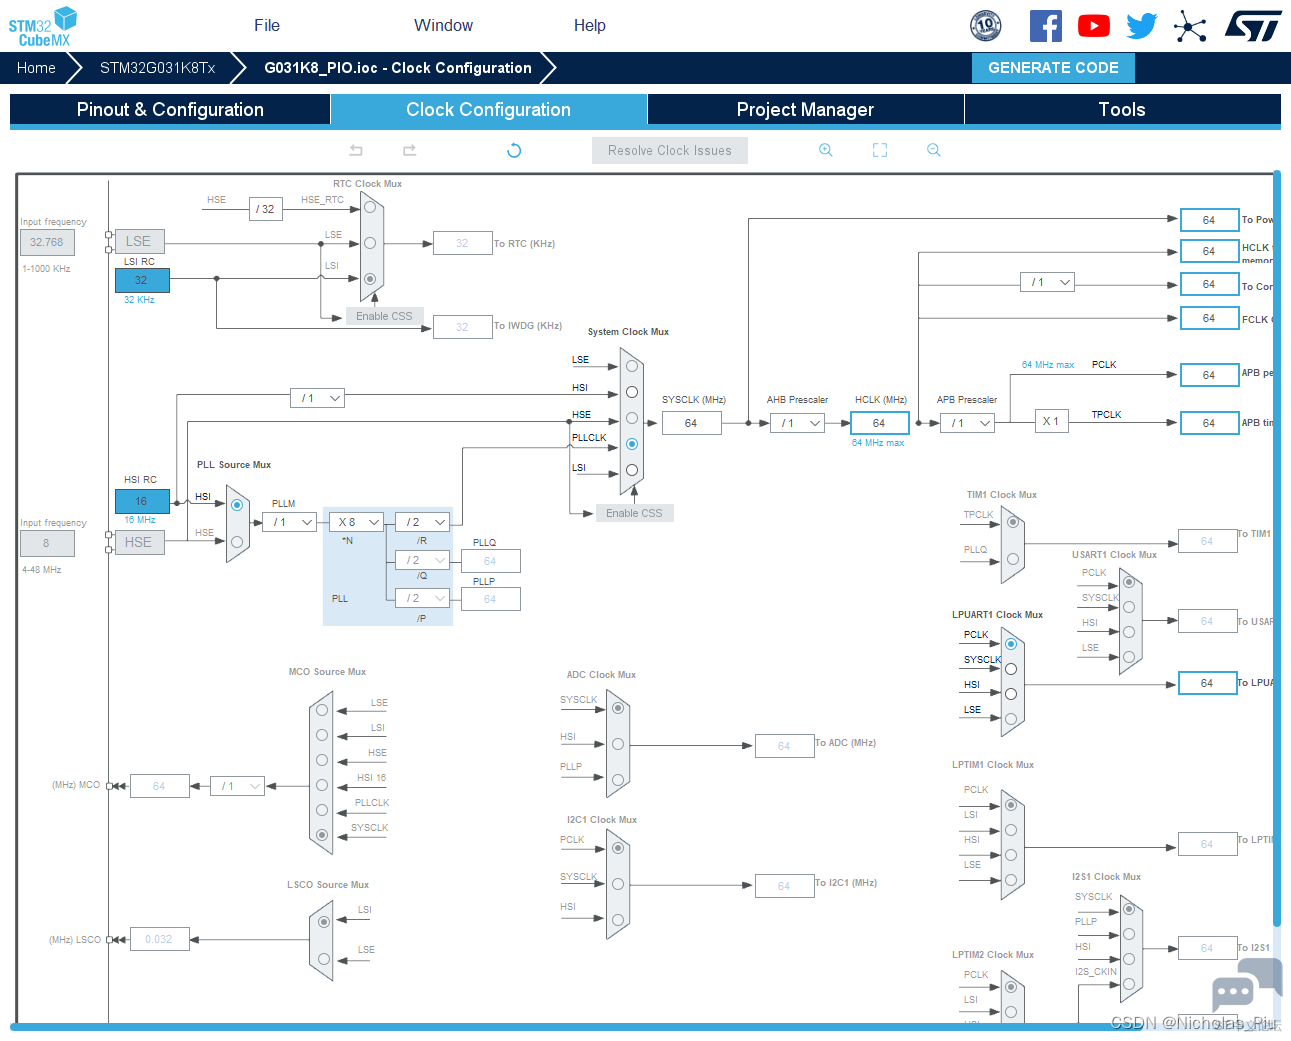This screenshot has height=1041, width=1291.
Task: Click the STM32CubeMX logo
Action: tap(43, 26)
